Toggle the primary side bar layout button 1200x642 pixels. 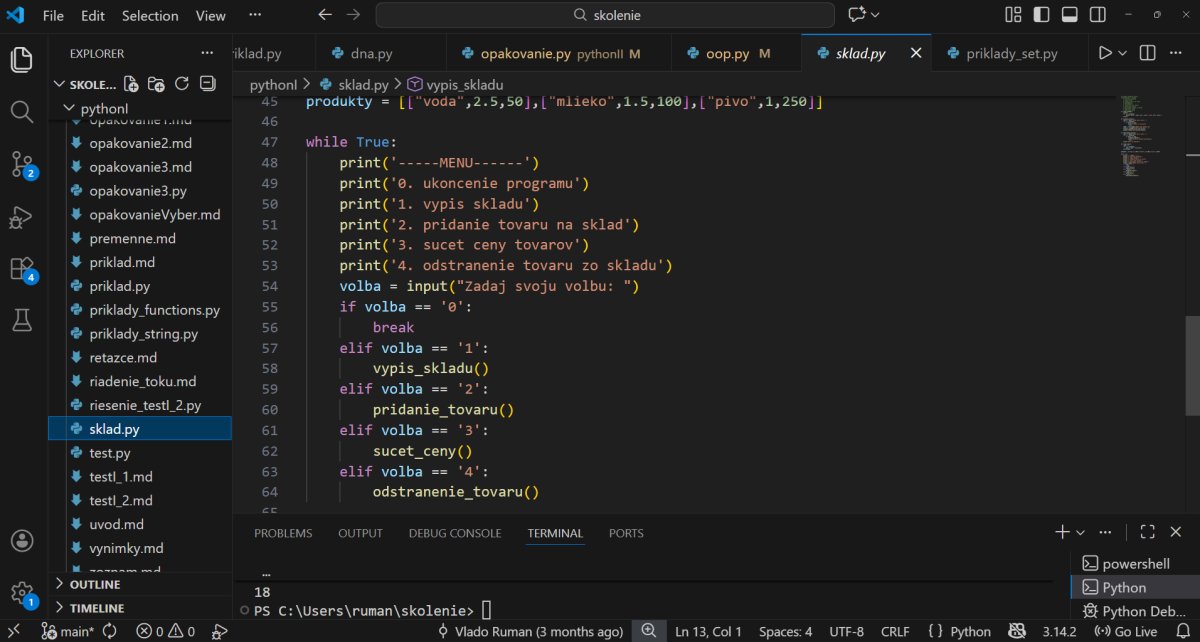click(x=1042, y=15)
